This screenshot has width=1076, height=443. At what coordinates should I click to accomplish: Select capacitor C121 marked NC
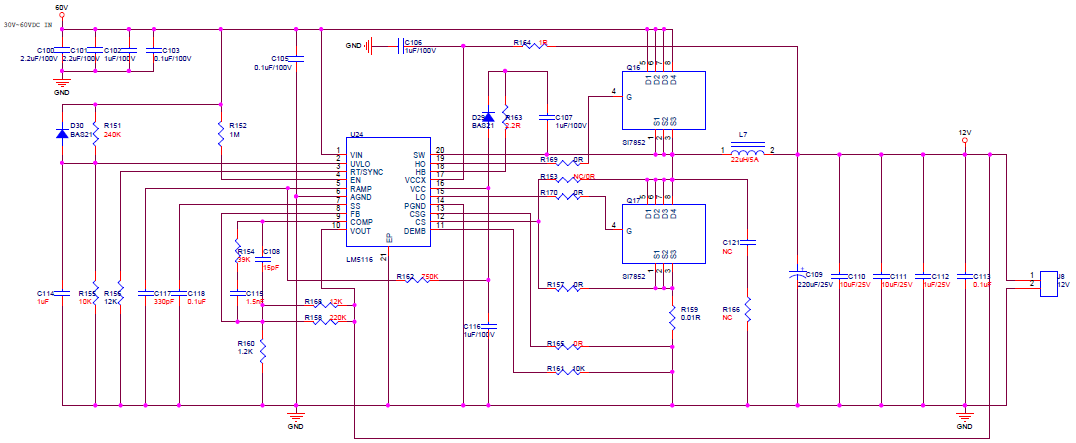(747, 242)
